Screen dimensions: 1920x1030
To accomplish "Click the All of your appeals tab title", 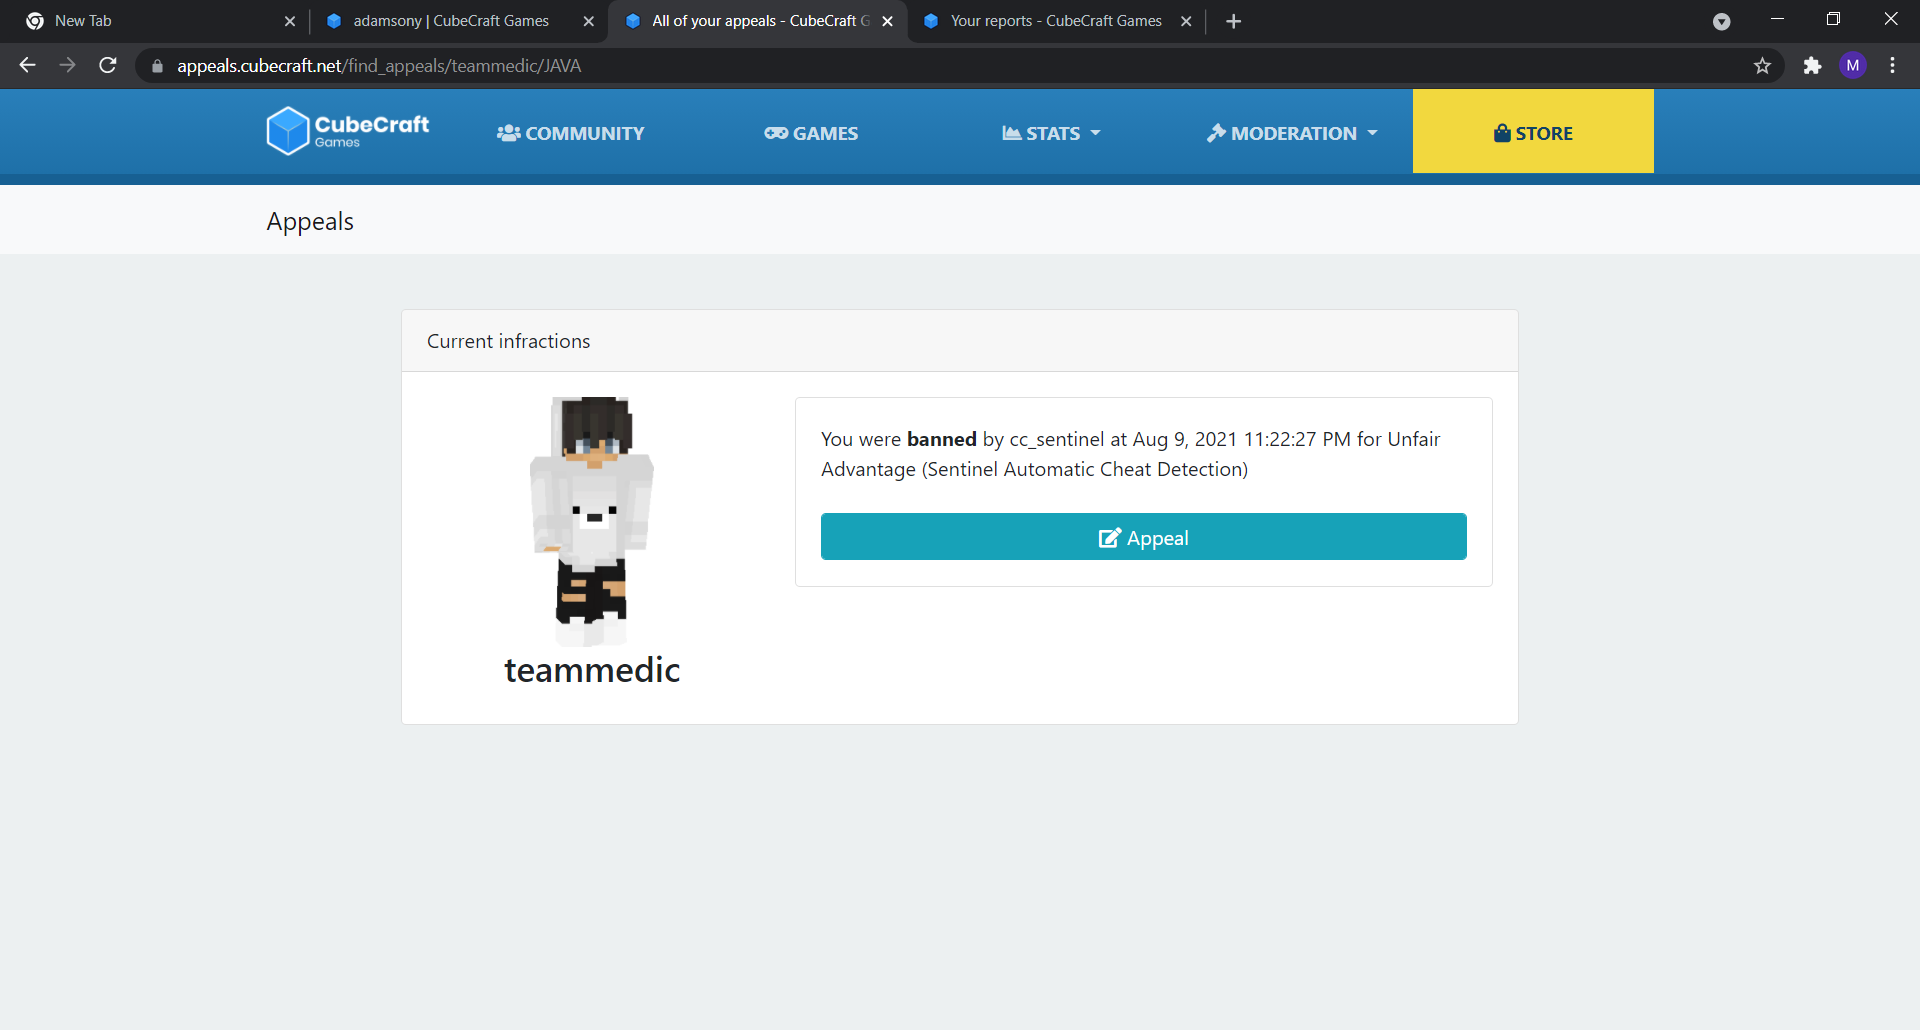I will coord(760,21).
